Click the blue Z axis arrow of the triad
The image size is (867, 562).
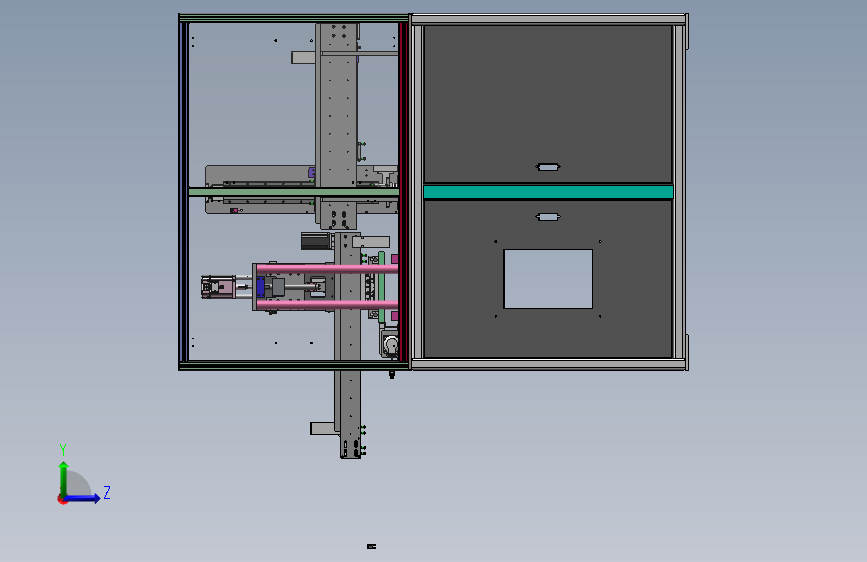tap(83, 498)
